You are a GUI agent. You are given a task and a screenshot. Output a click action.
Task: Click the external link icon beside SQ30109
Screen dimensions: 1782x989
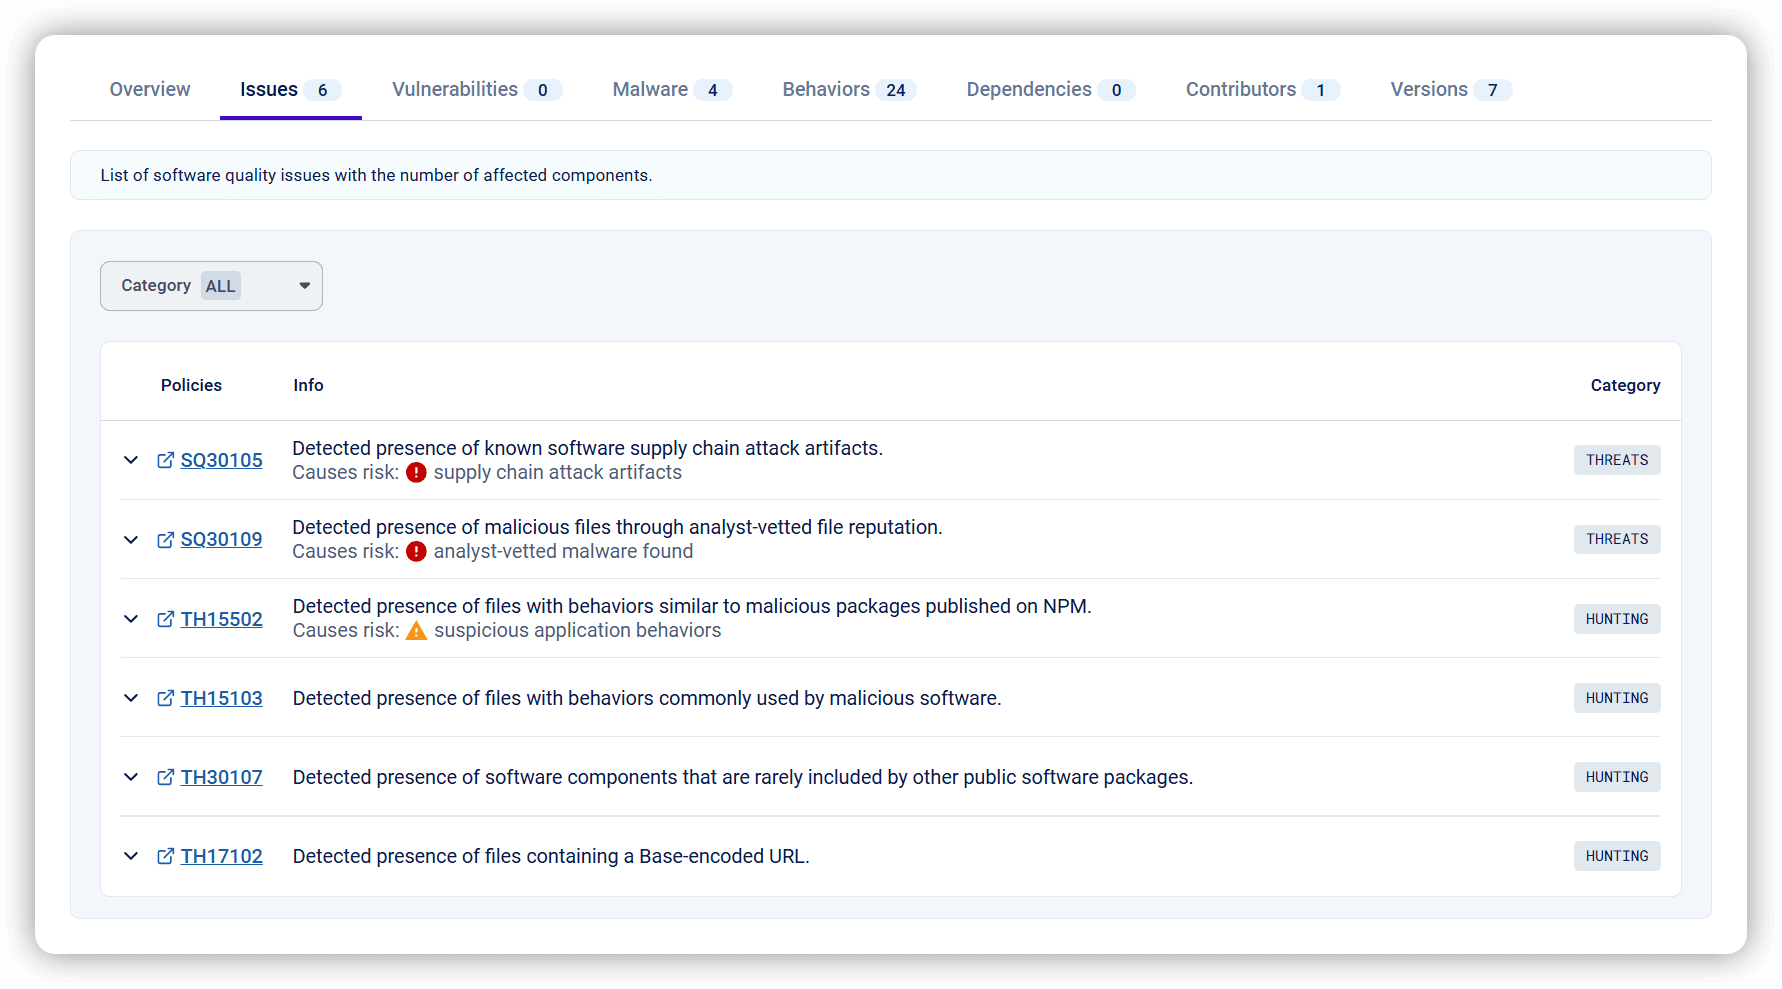[x=165, y=539]
